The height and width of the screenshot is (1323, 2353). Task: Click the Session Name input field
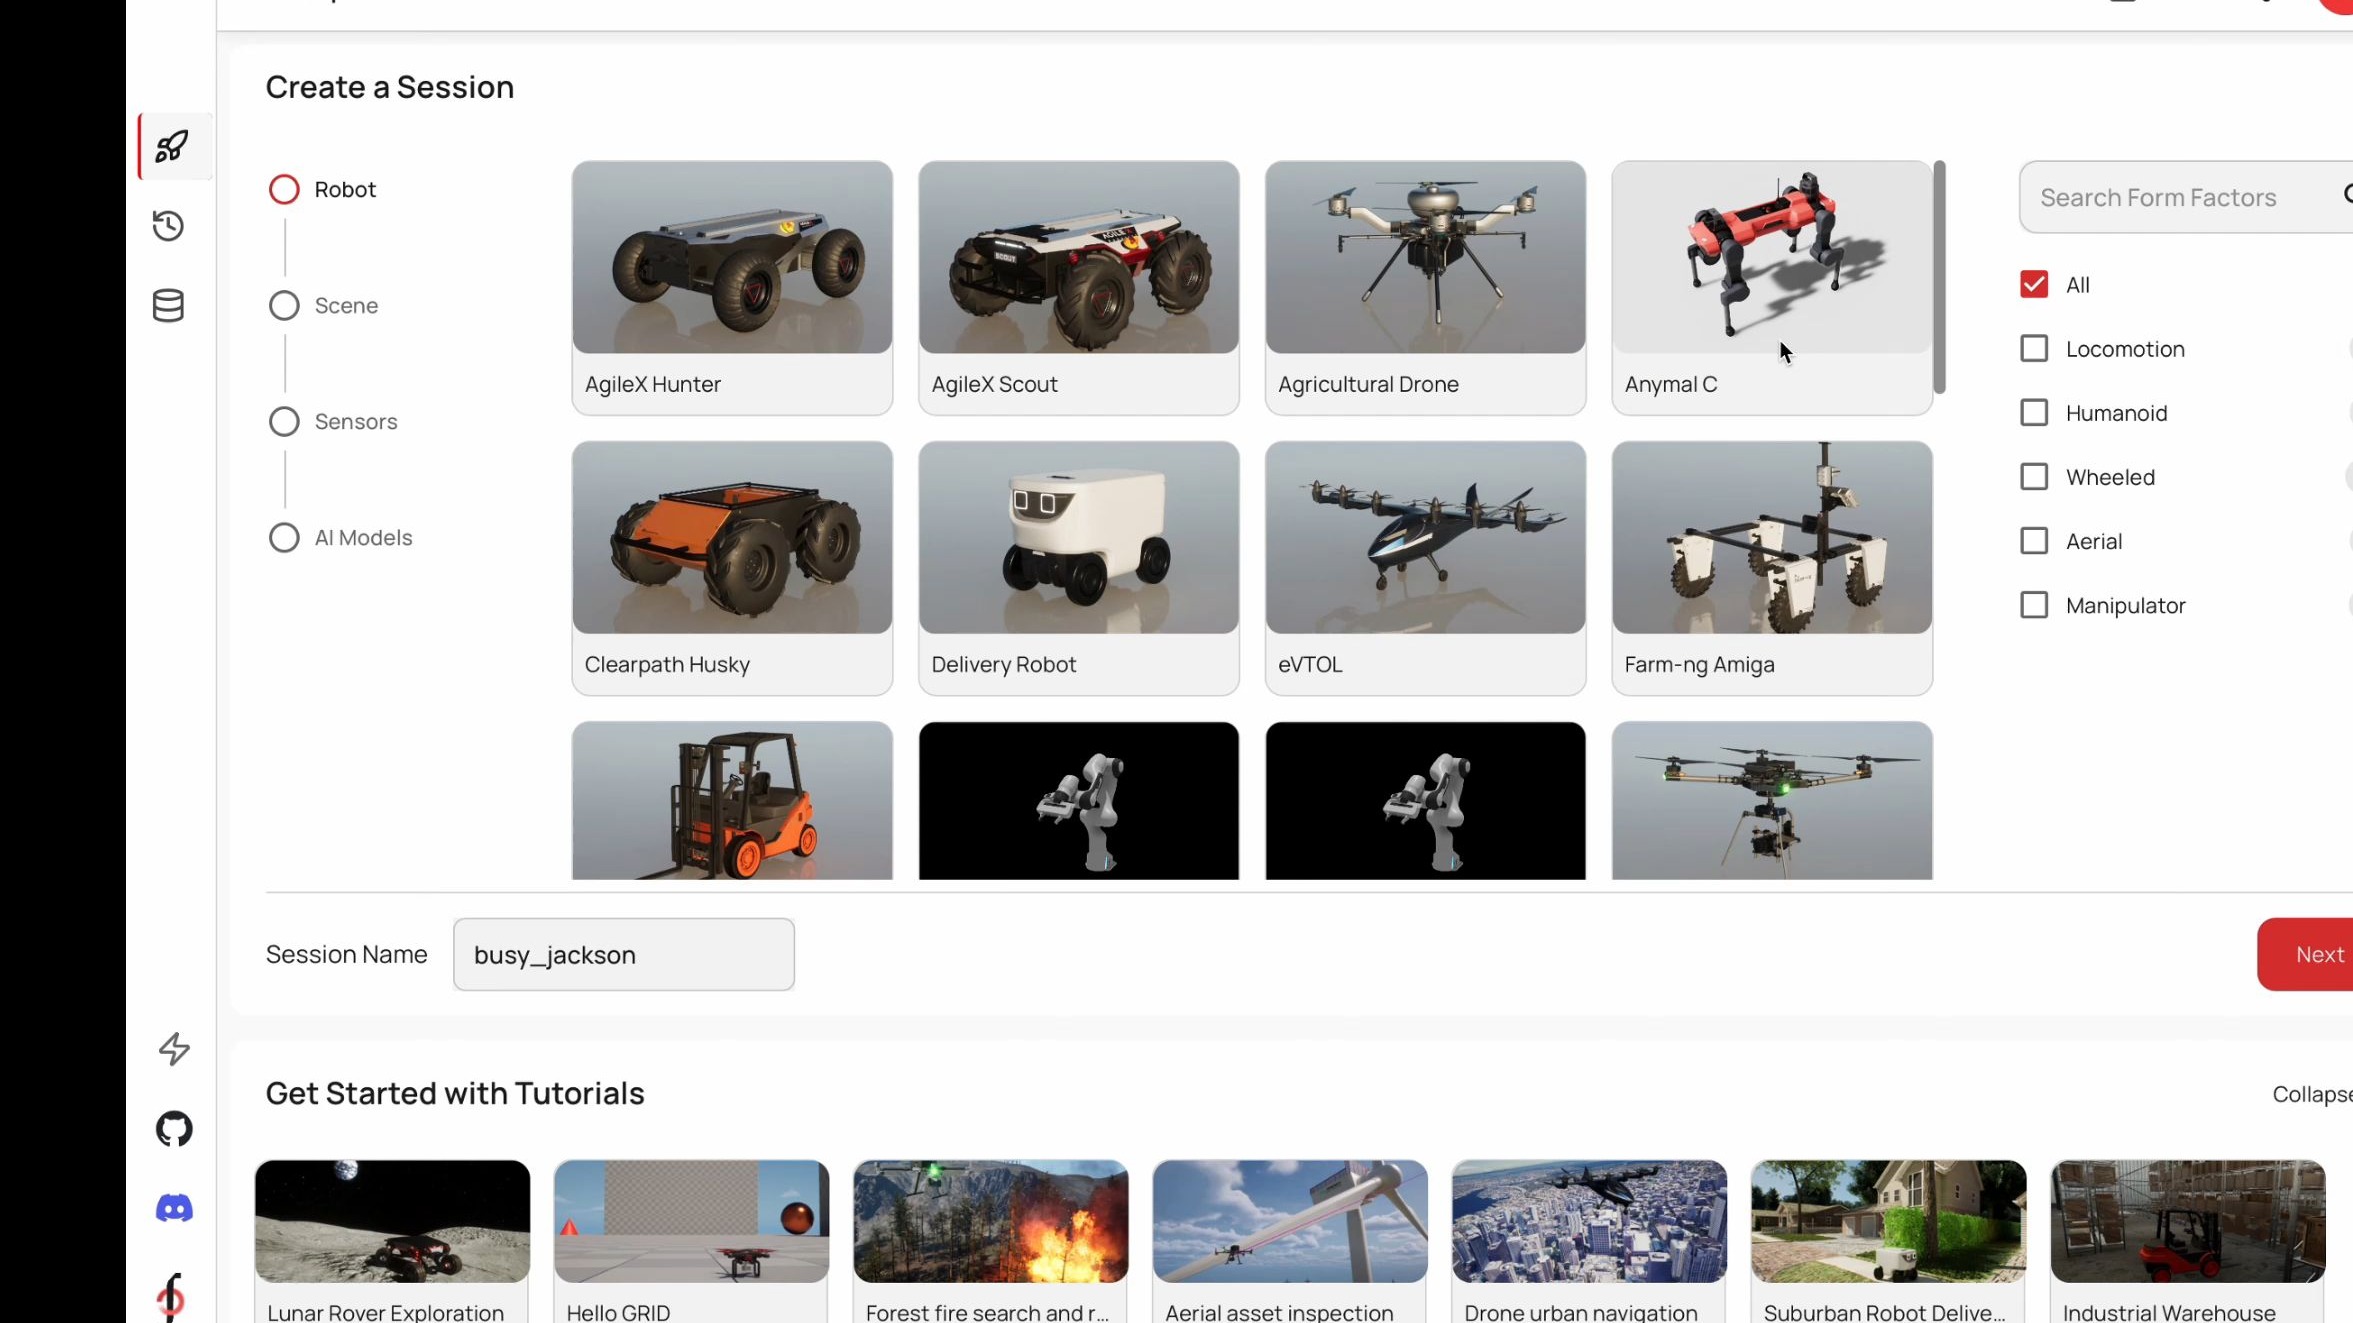[x=624, y=955]
